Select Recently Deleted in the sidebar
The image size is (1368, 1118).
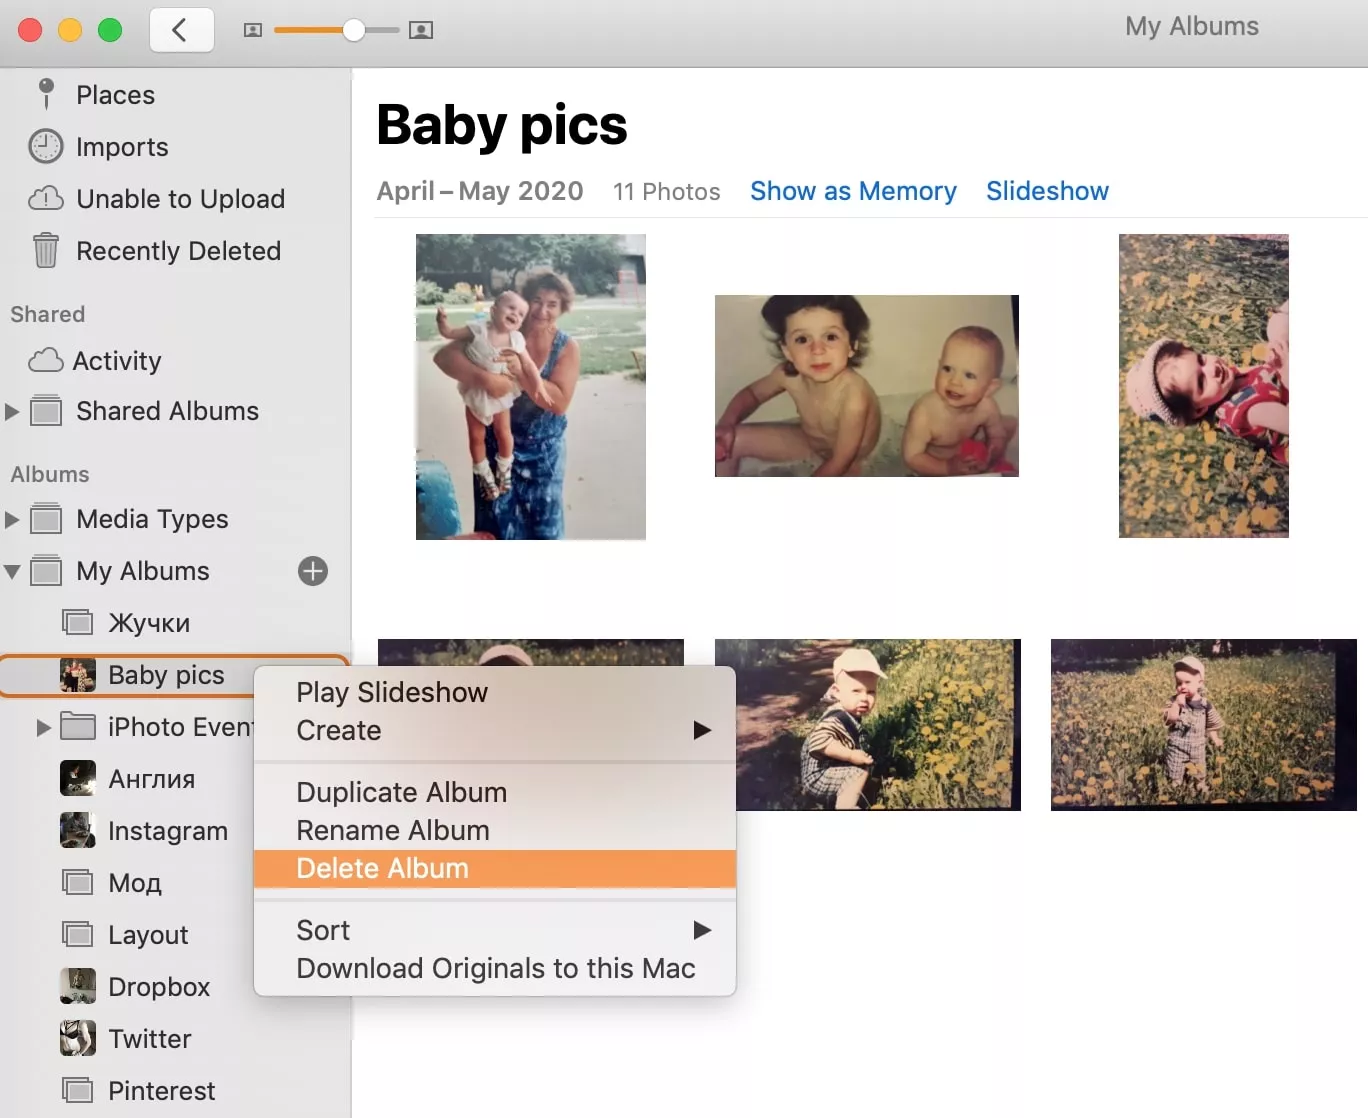point(178,251)
